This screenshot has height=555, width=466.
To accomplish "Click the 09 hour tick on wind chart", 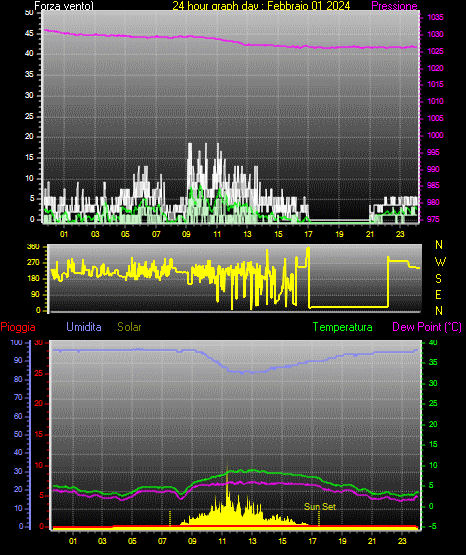I will point(186,234).
